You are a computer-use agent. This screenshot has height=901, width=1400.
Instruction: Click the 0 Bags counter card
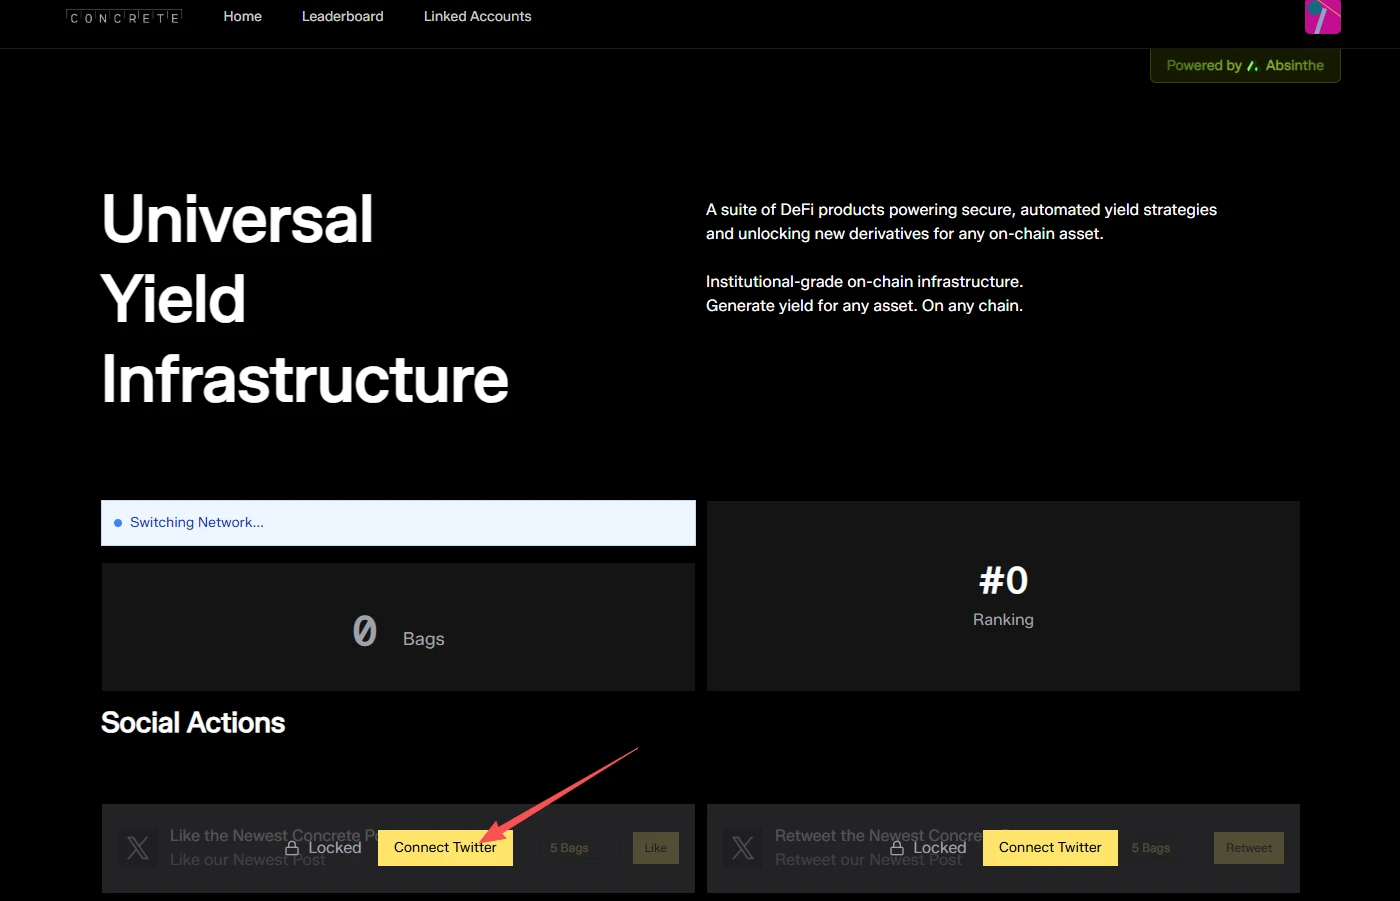398,627
